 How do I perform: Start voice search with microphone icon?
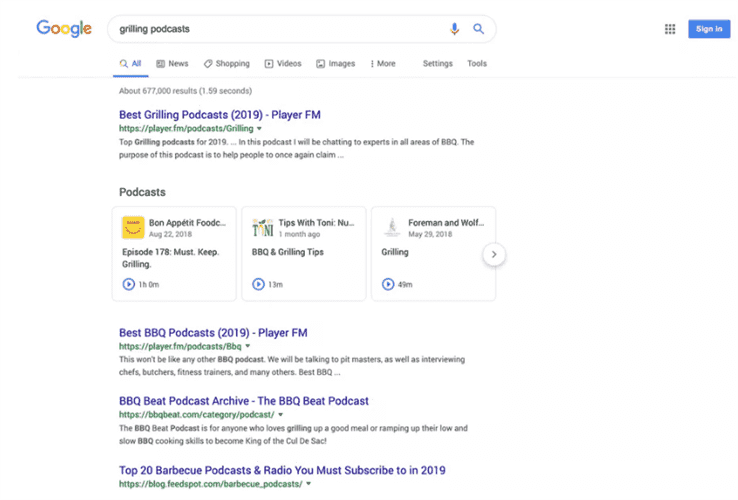(x=454, y=29)
